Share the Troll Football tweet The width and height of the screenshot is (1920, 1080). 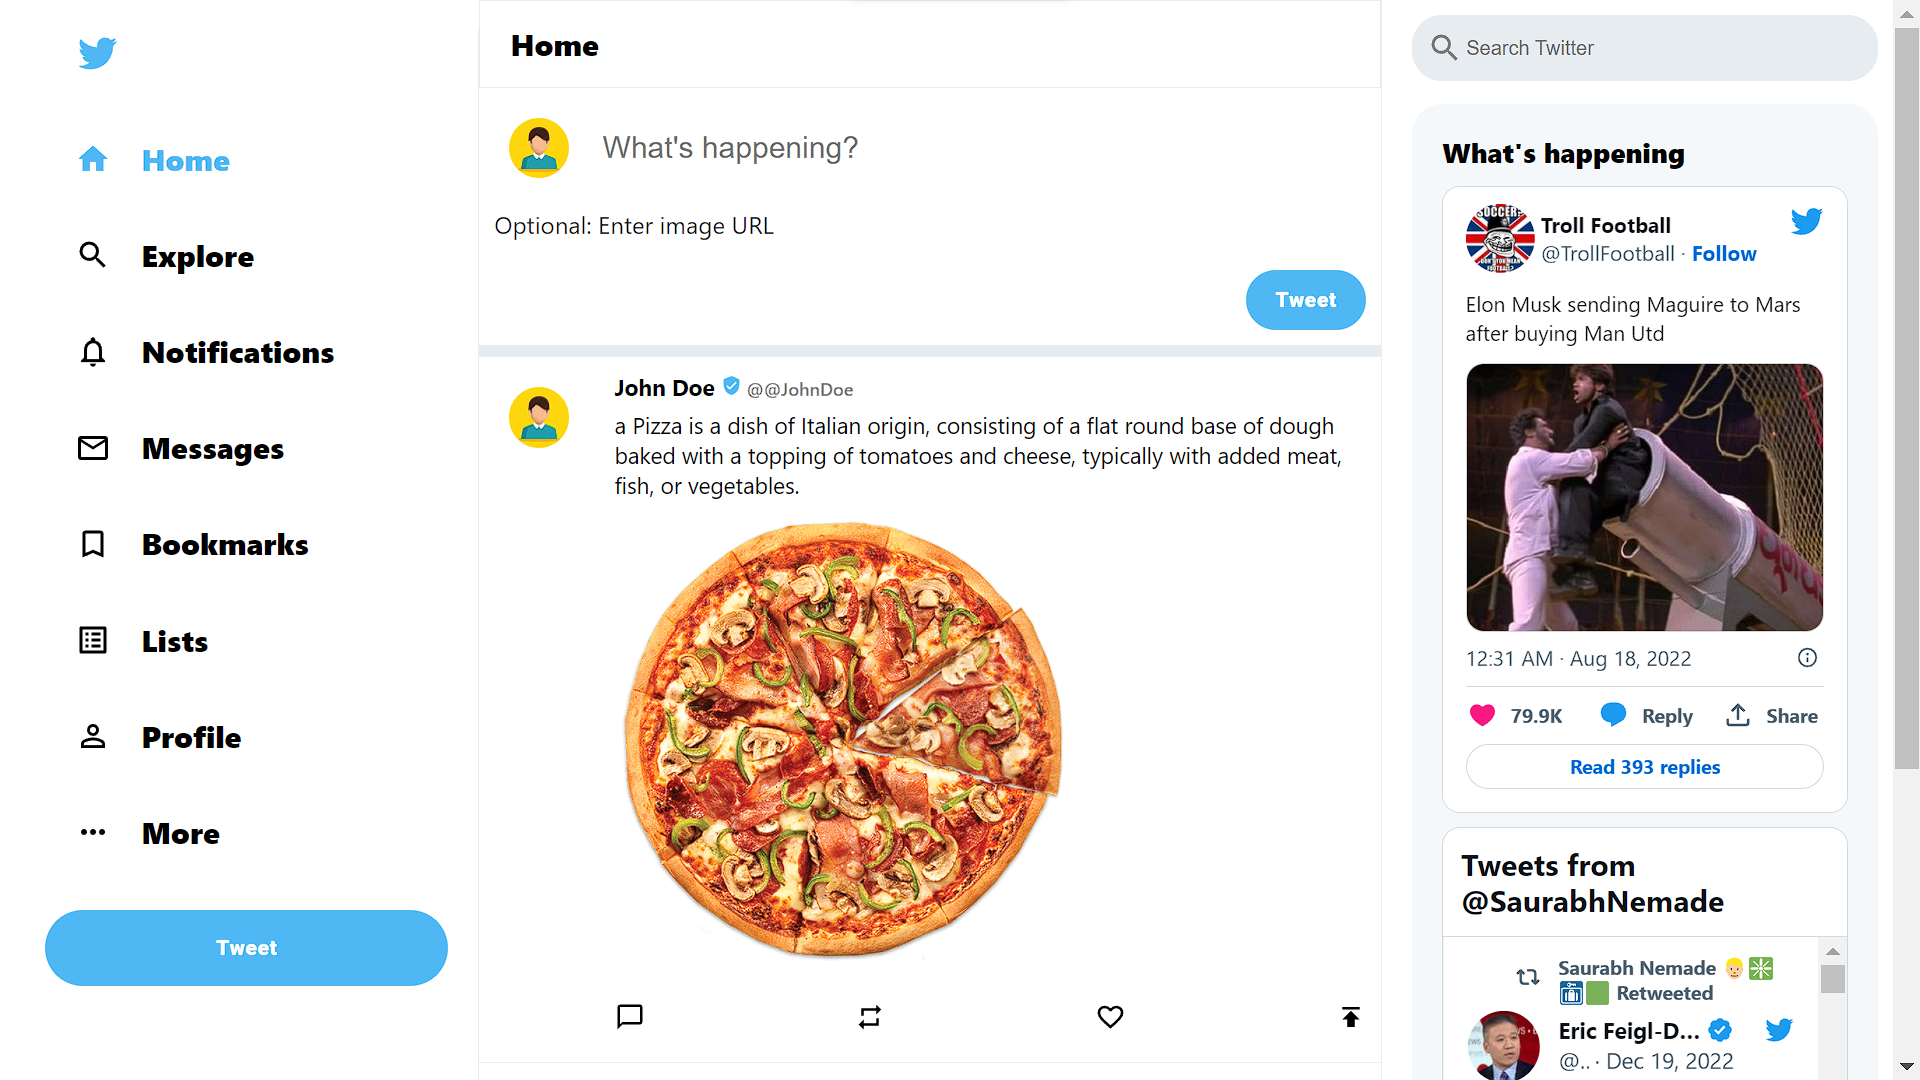tap(1772, 715)
